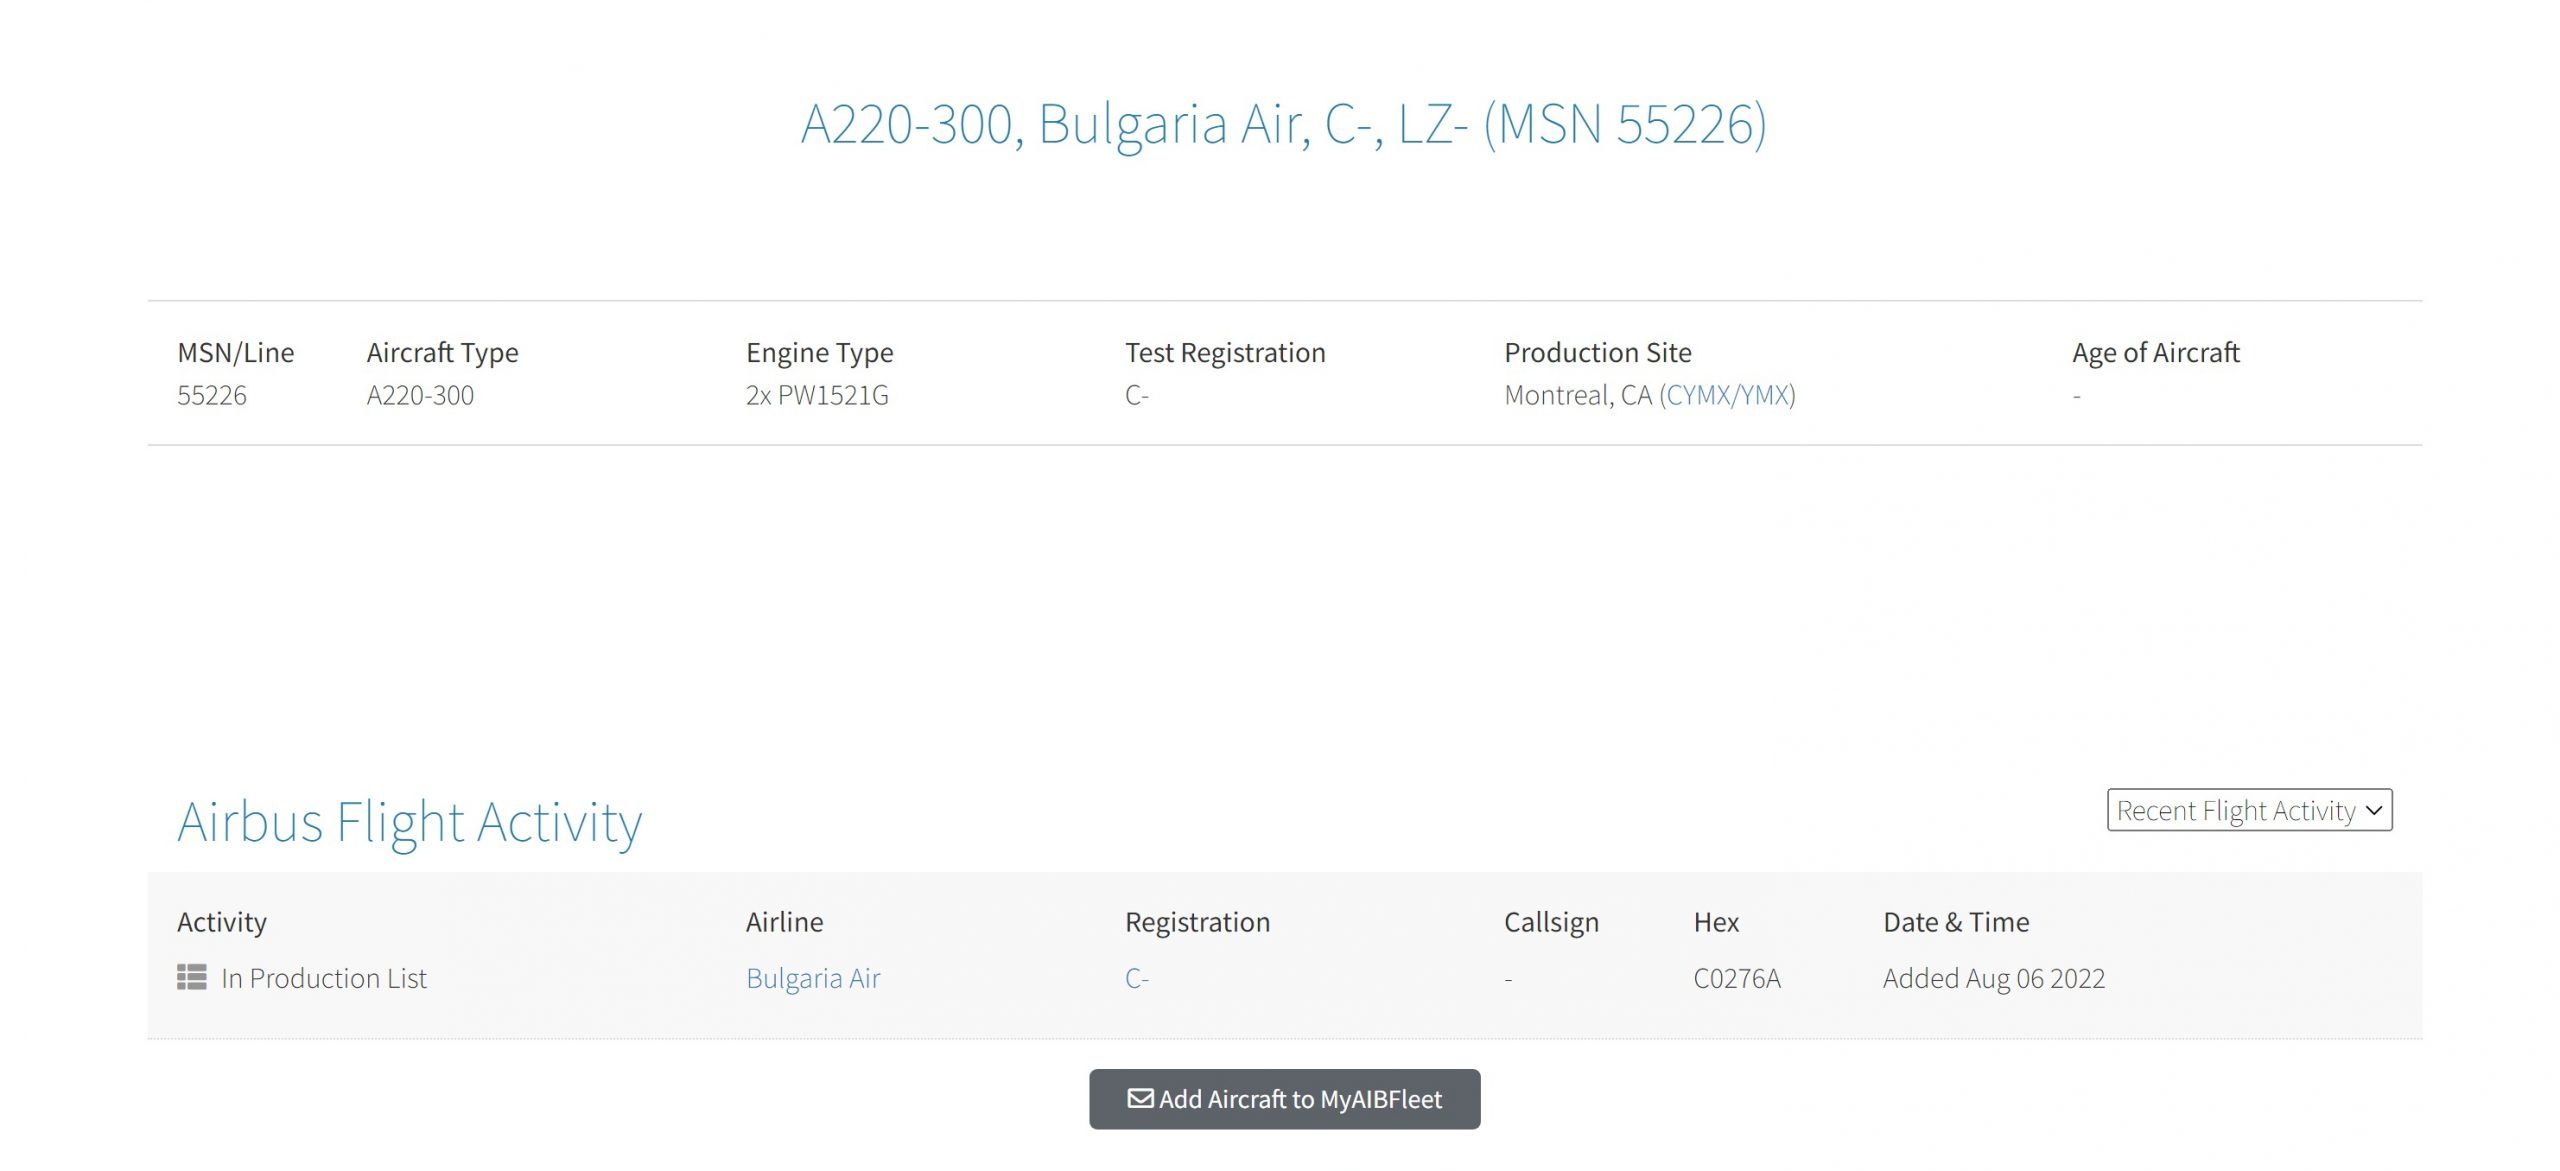Click the Activity column header
Screen dimensions: 2560x1171
[222, 922]
